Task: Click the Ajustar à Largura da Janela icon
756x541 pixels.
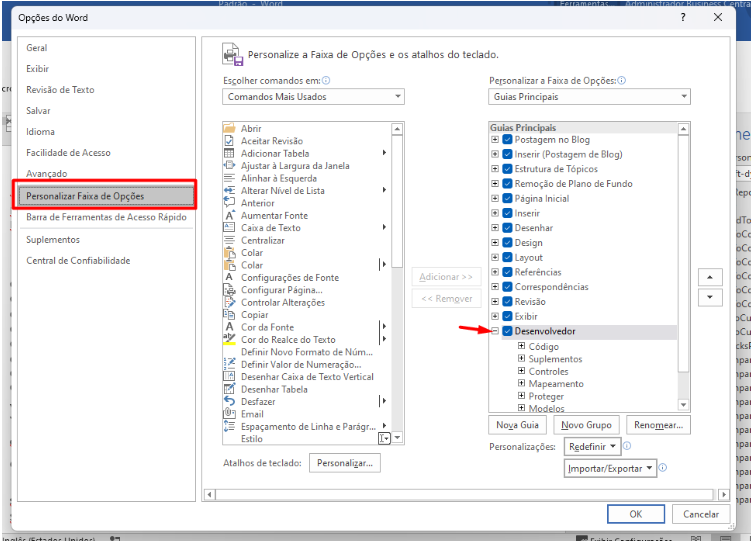Action: 230,165
